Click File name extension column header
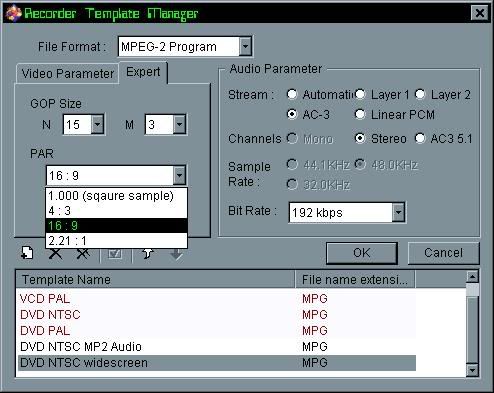This screenshot has height=393, width=494. (x=355, y=279)
